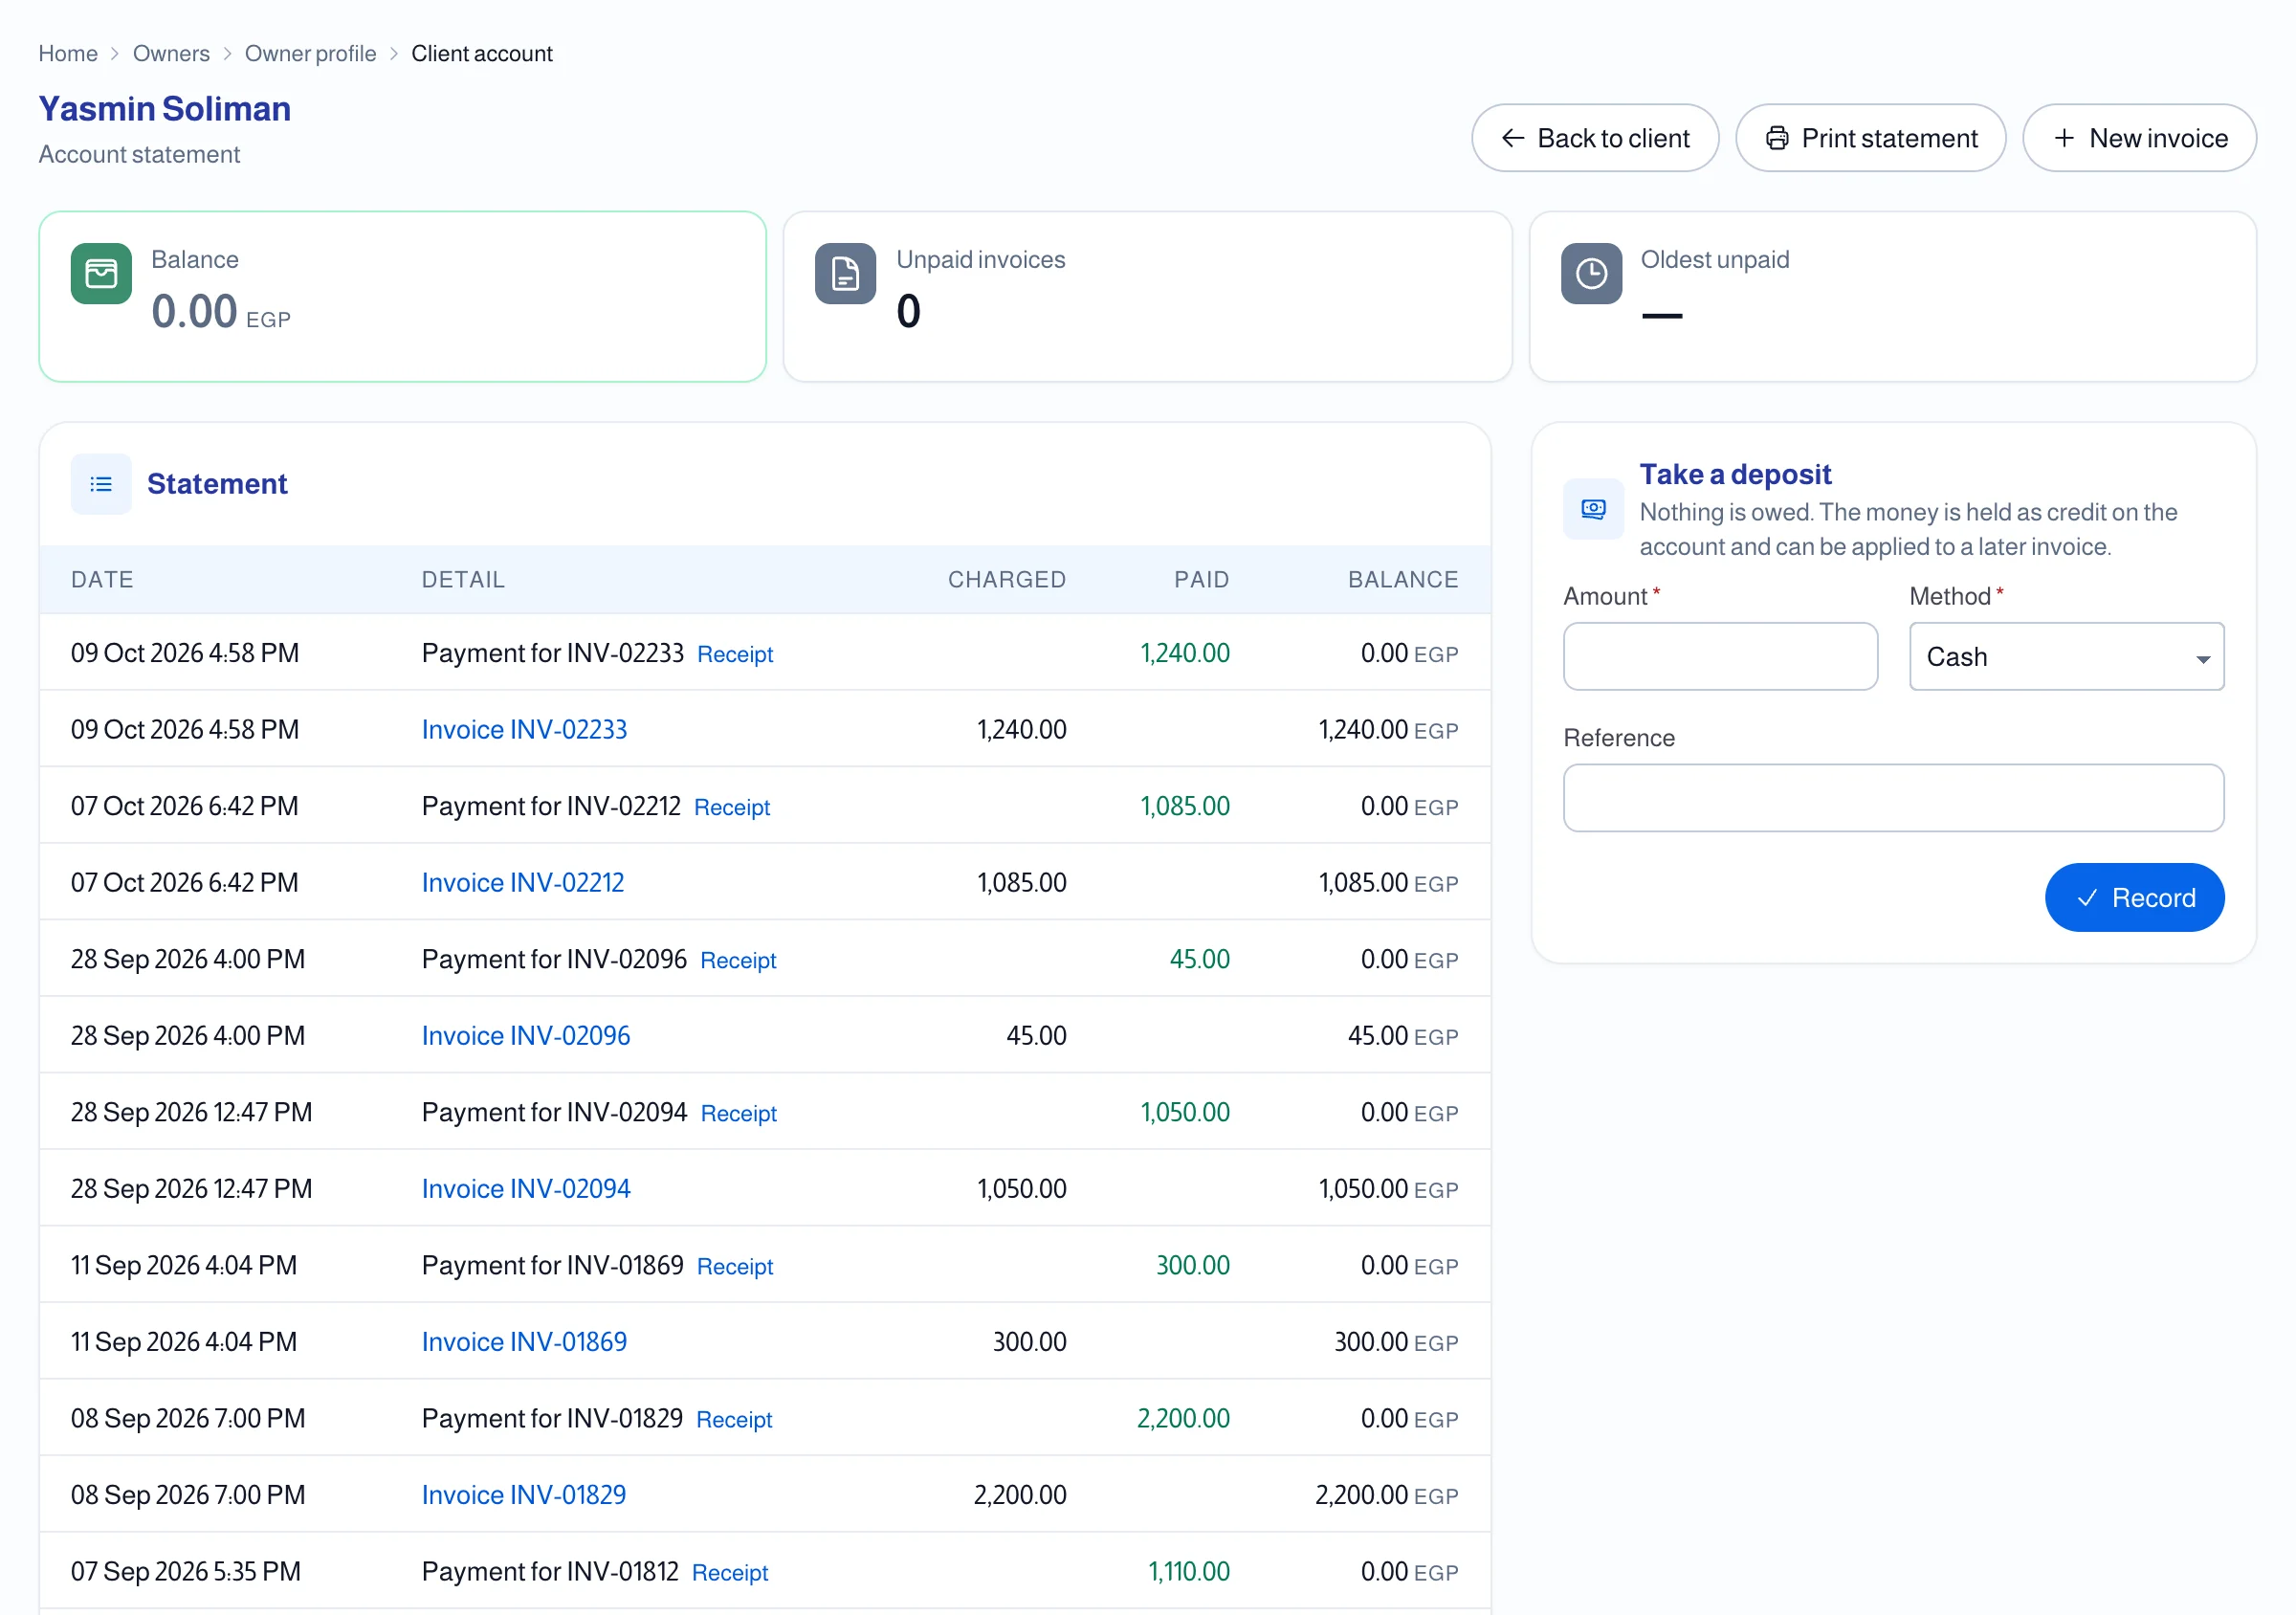Click the Statement list icon
Screen dimensions: 2296x1615
(101, 484)
